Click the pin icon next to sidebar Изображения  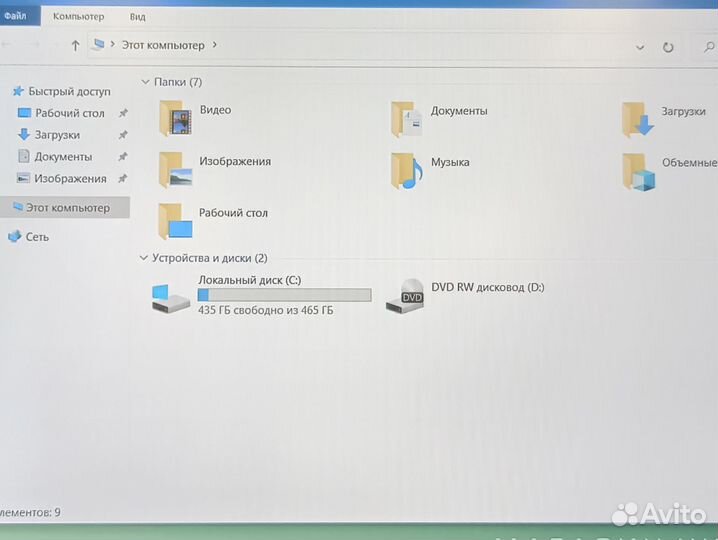(x=122, y=178)
